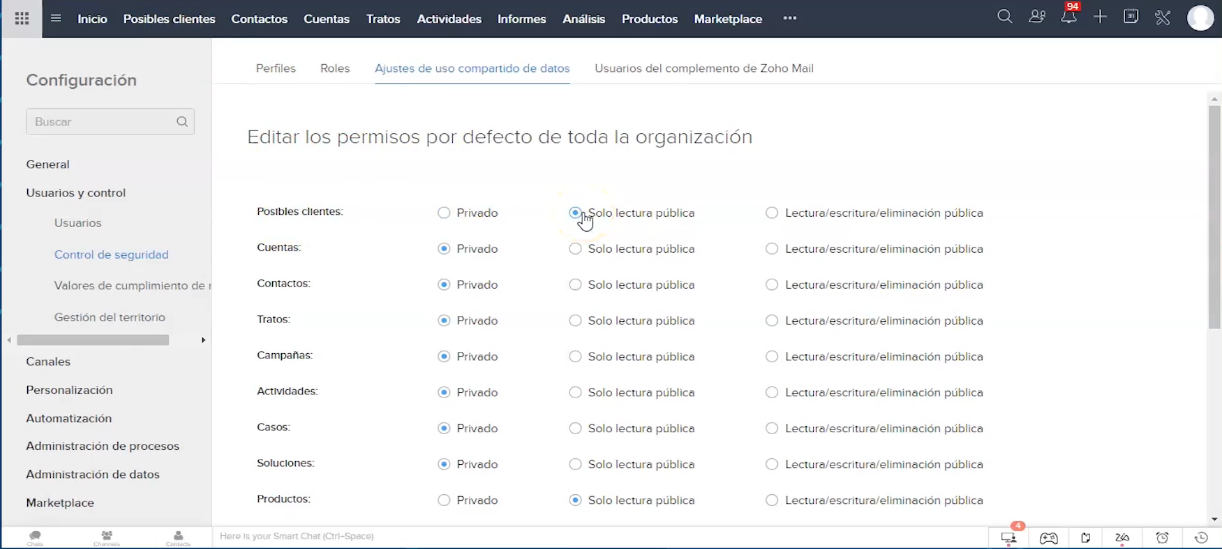Viewport: 1222px width, 549px height.
Task: Open the Informes module in top navigation
Action: pos(522,18)
